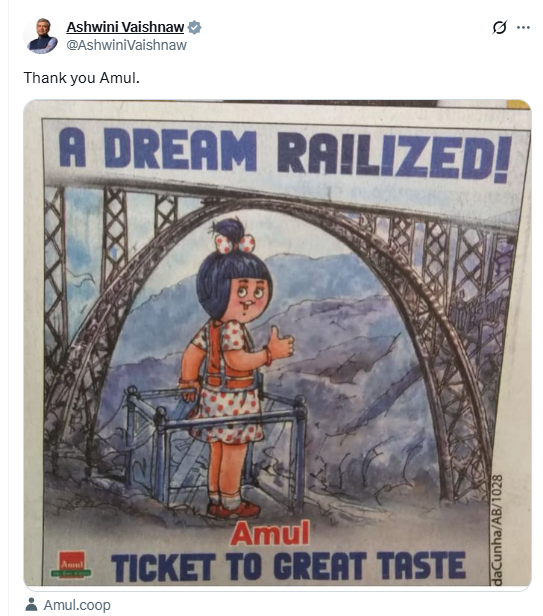Click the "Thank you Amul." tweet text
The width and height of the screenshot is (543, 616).
82,78
